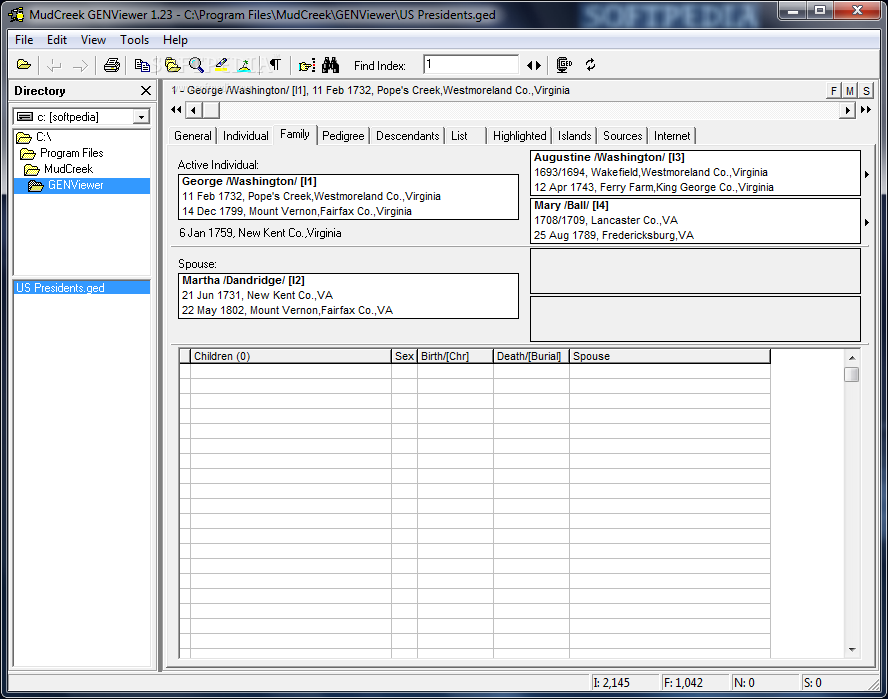Image resolution: width=888 pixels, height=699 pixels.
Task: Click children list scrollbar up arrow
Action: (852, 358)
